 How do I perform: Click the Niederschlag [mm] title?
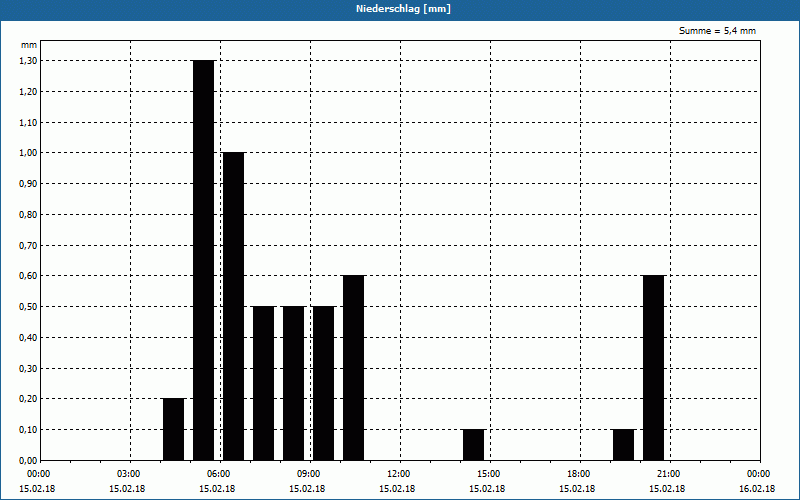[403, 9]
